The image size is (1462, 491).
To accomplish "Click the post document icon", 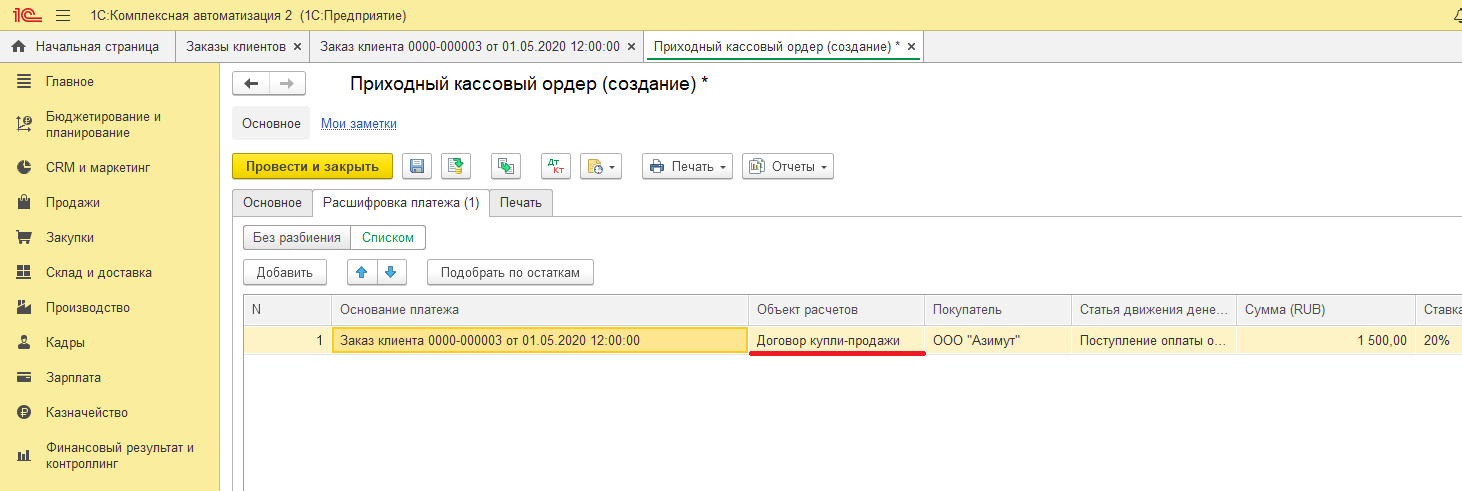I will coord(456,167).
